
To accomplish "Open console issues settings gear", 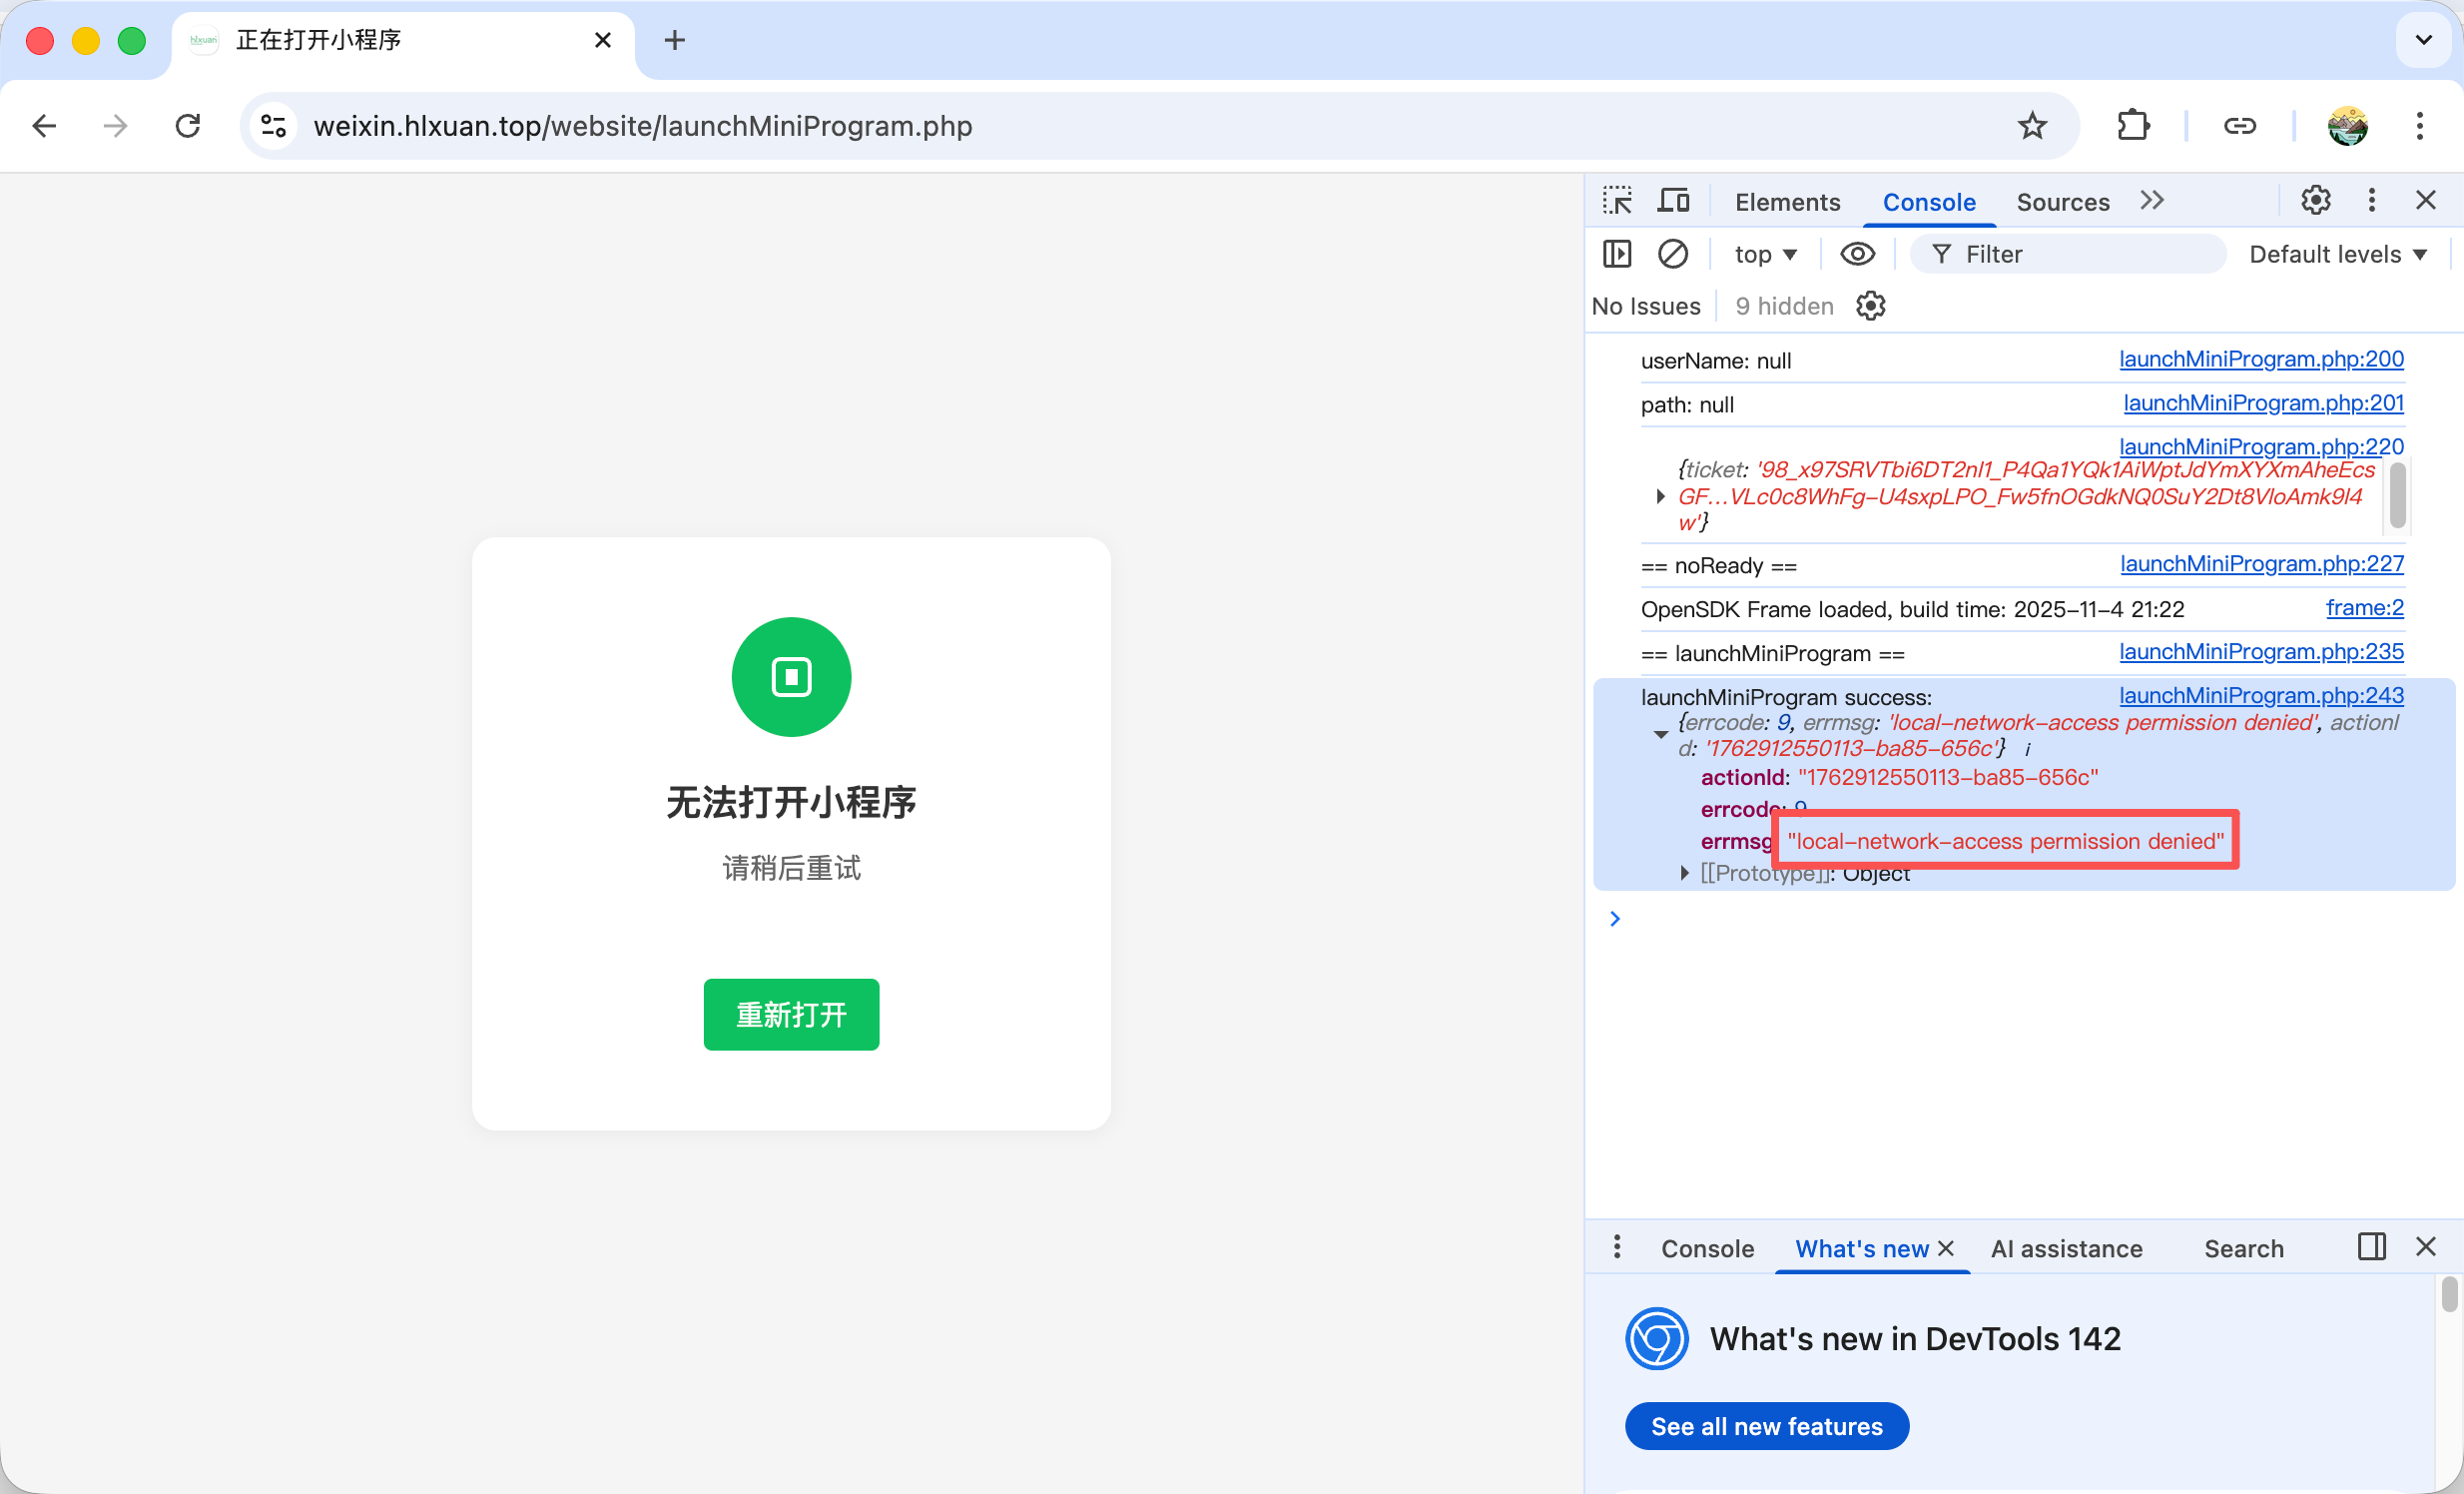I will pyautogui.click(x=1870, y=306).
